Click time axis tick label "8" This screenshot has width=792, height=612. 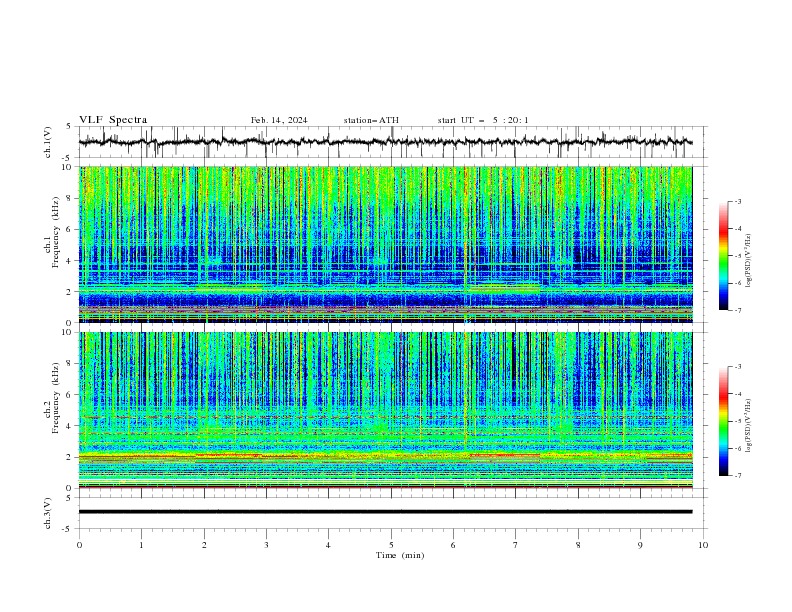(578, 545)
